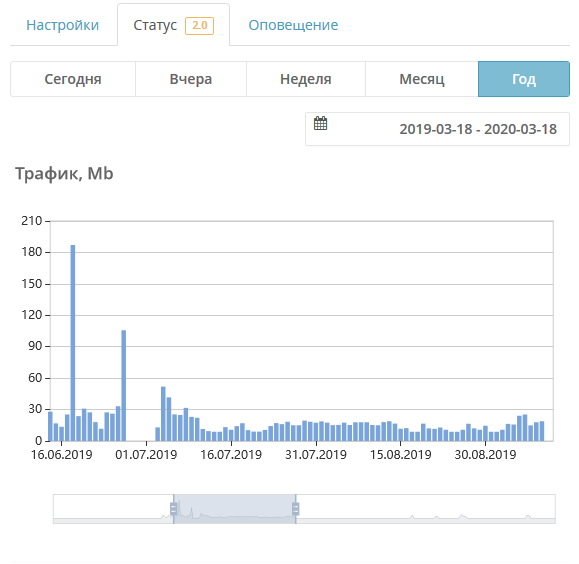Select the Неделя period
The height and width of the screenshot is (564, 579).
[x=306, y=79]
